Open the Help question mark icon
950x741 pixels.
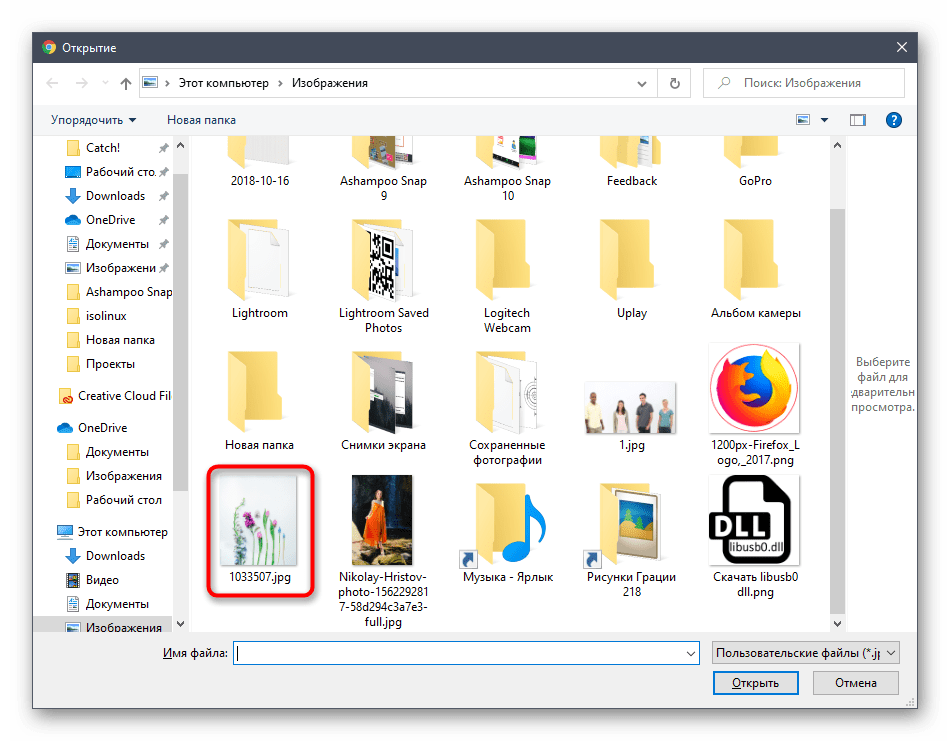pyautogui.click(x=894, y=120)
